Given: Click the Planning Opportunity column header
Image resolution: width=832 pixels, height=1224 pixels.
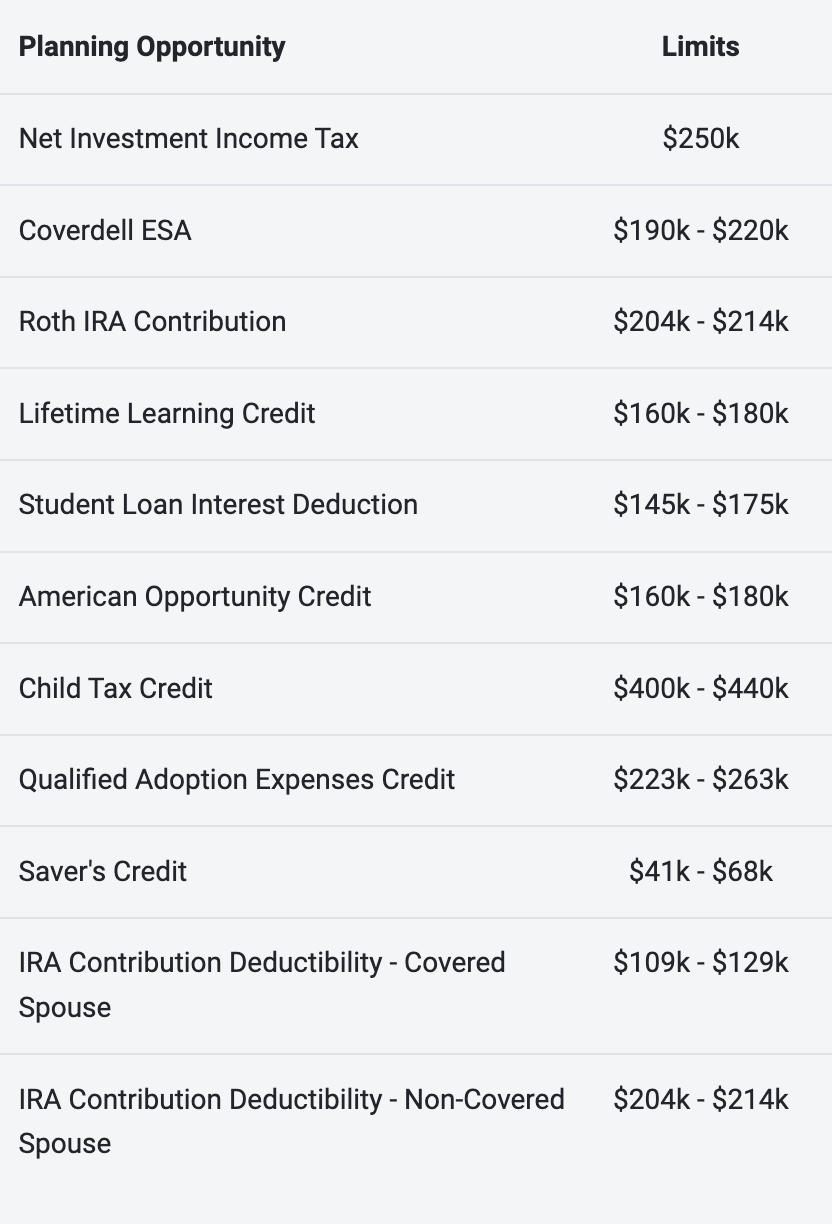Looking at the screenshot, I should 152,47.
